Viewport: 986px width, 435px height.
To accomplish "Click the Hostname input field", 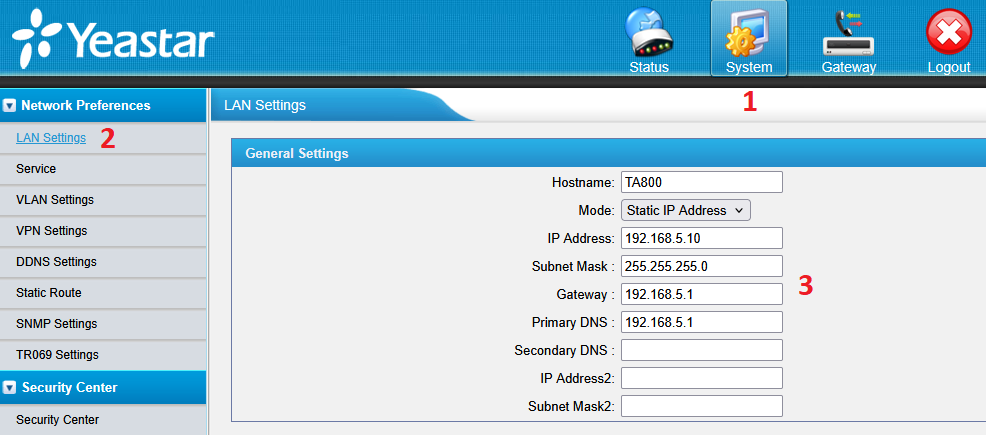I will click(701, 182).
